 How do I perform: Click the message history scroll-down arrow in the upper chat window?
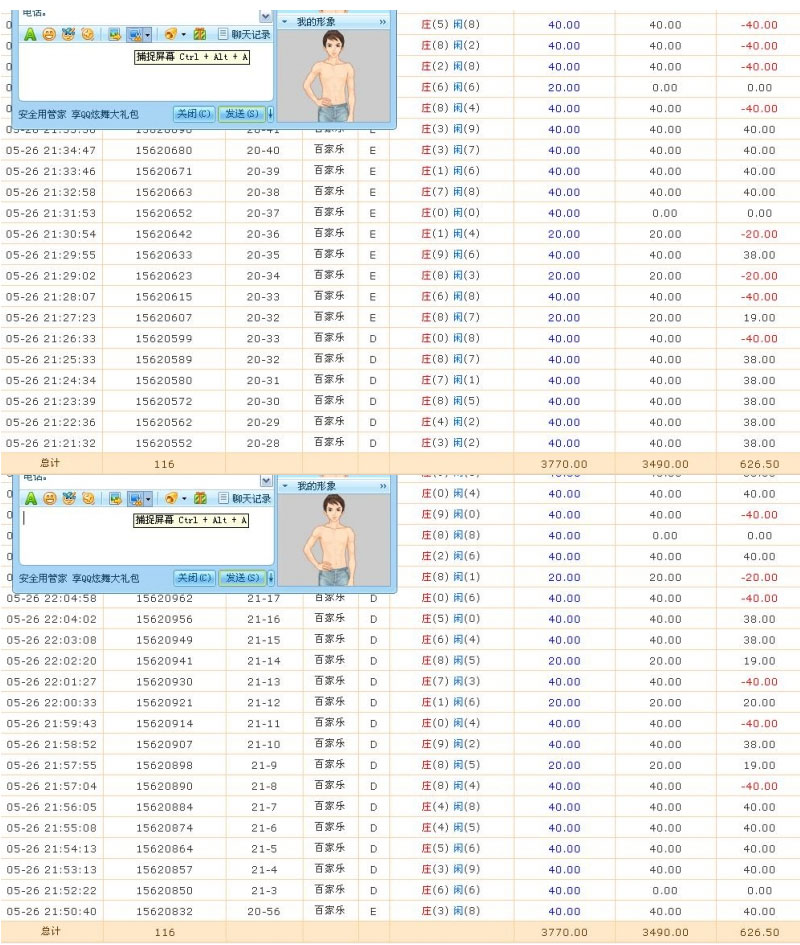[266, 16]
